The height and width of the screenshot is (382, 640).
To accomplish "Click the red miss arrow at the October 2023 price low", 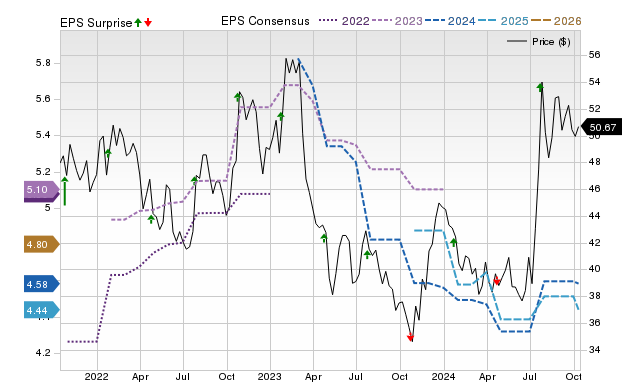I will (x=410, y=337).
